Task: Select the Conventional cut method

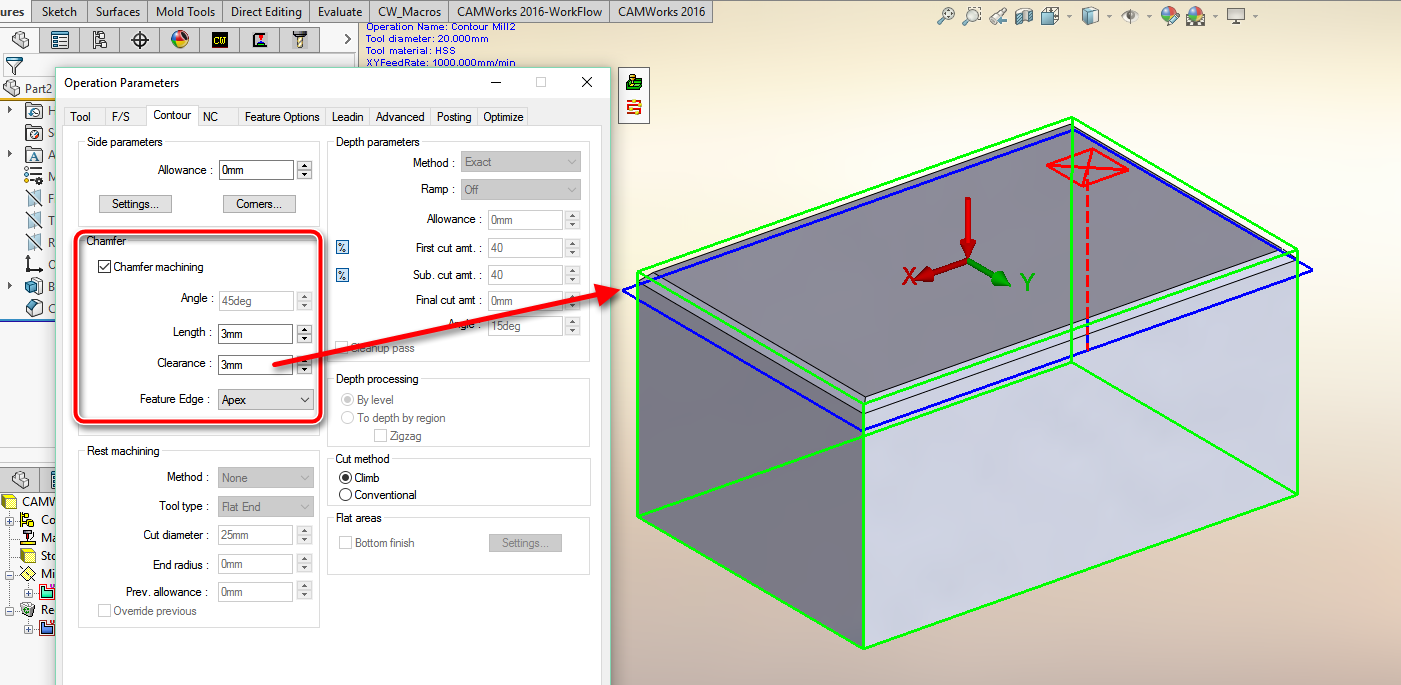Action: [x=346, y=495]
